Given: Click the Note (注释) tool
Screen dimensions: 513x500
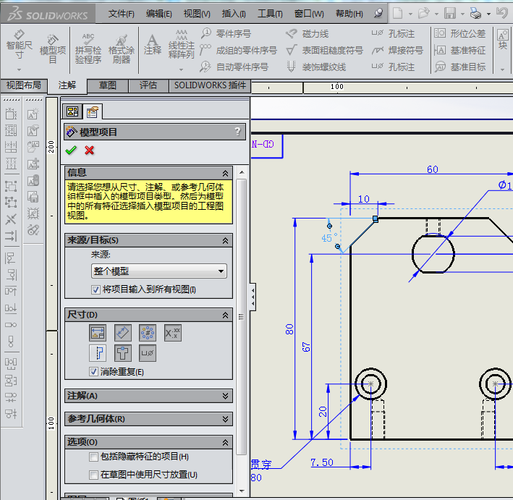Looking at the screenshot, I should (152, 45).
